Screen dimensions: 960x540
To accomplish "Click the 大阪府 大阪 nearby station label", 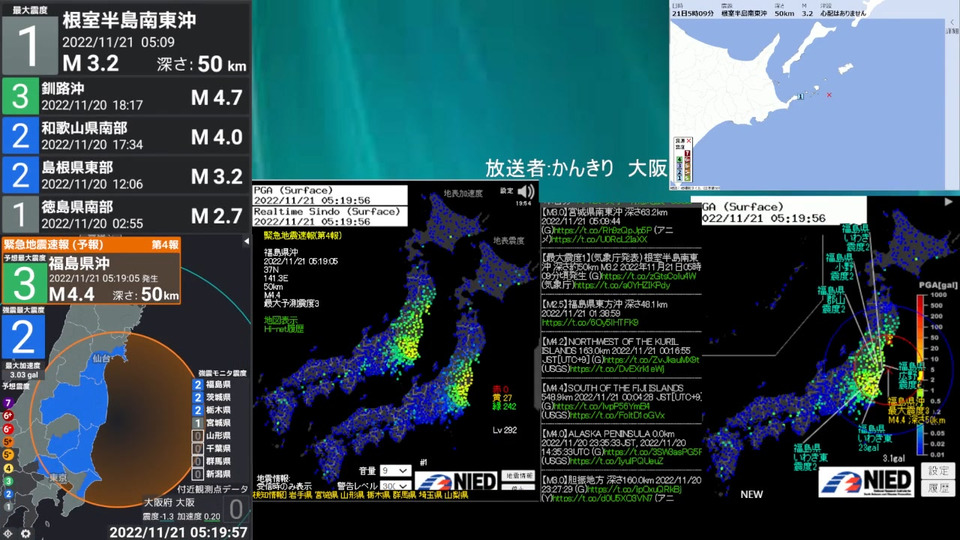I will click(x=169, y=502).
